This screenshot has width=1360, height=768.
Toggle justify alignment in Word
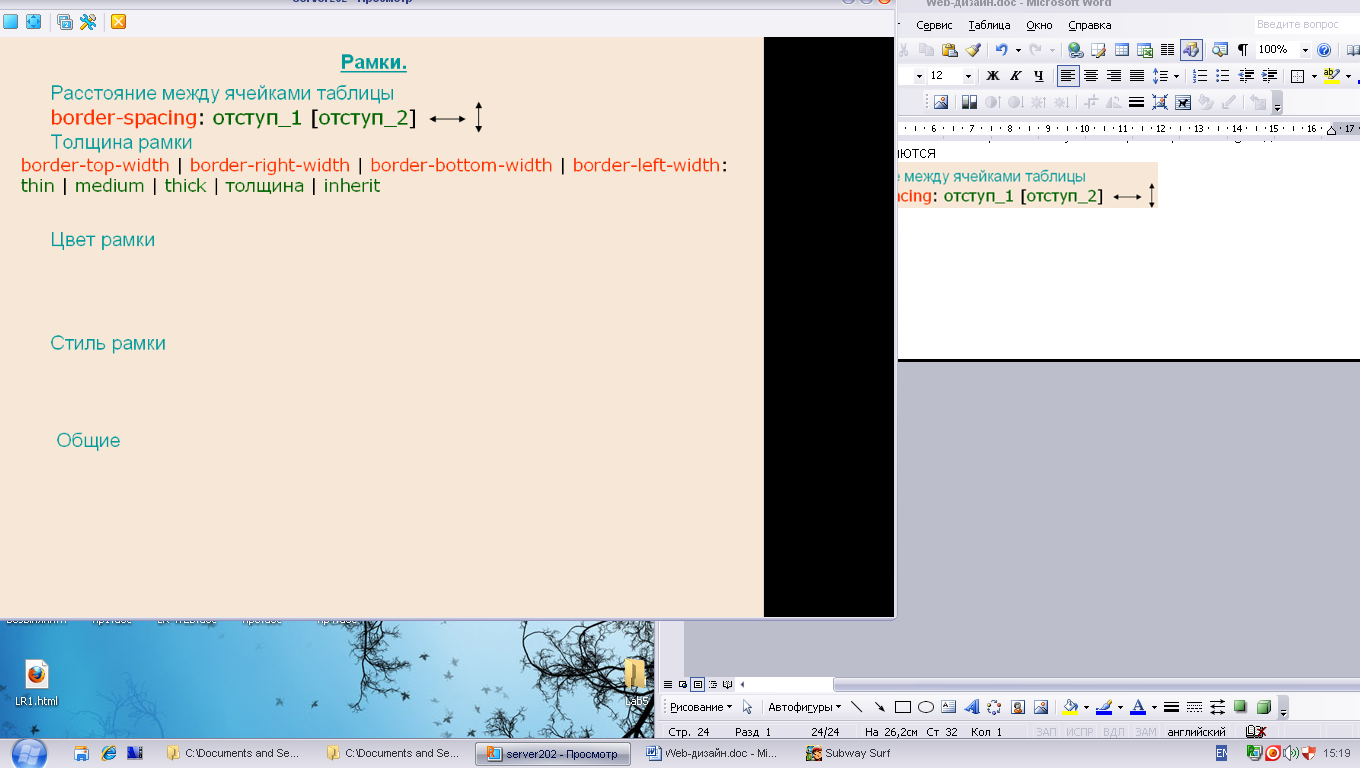[x=1137, y=75]
